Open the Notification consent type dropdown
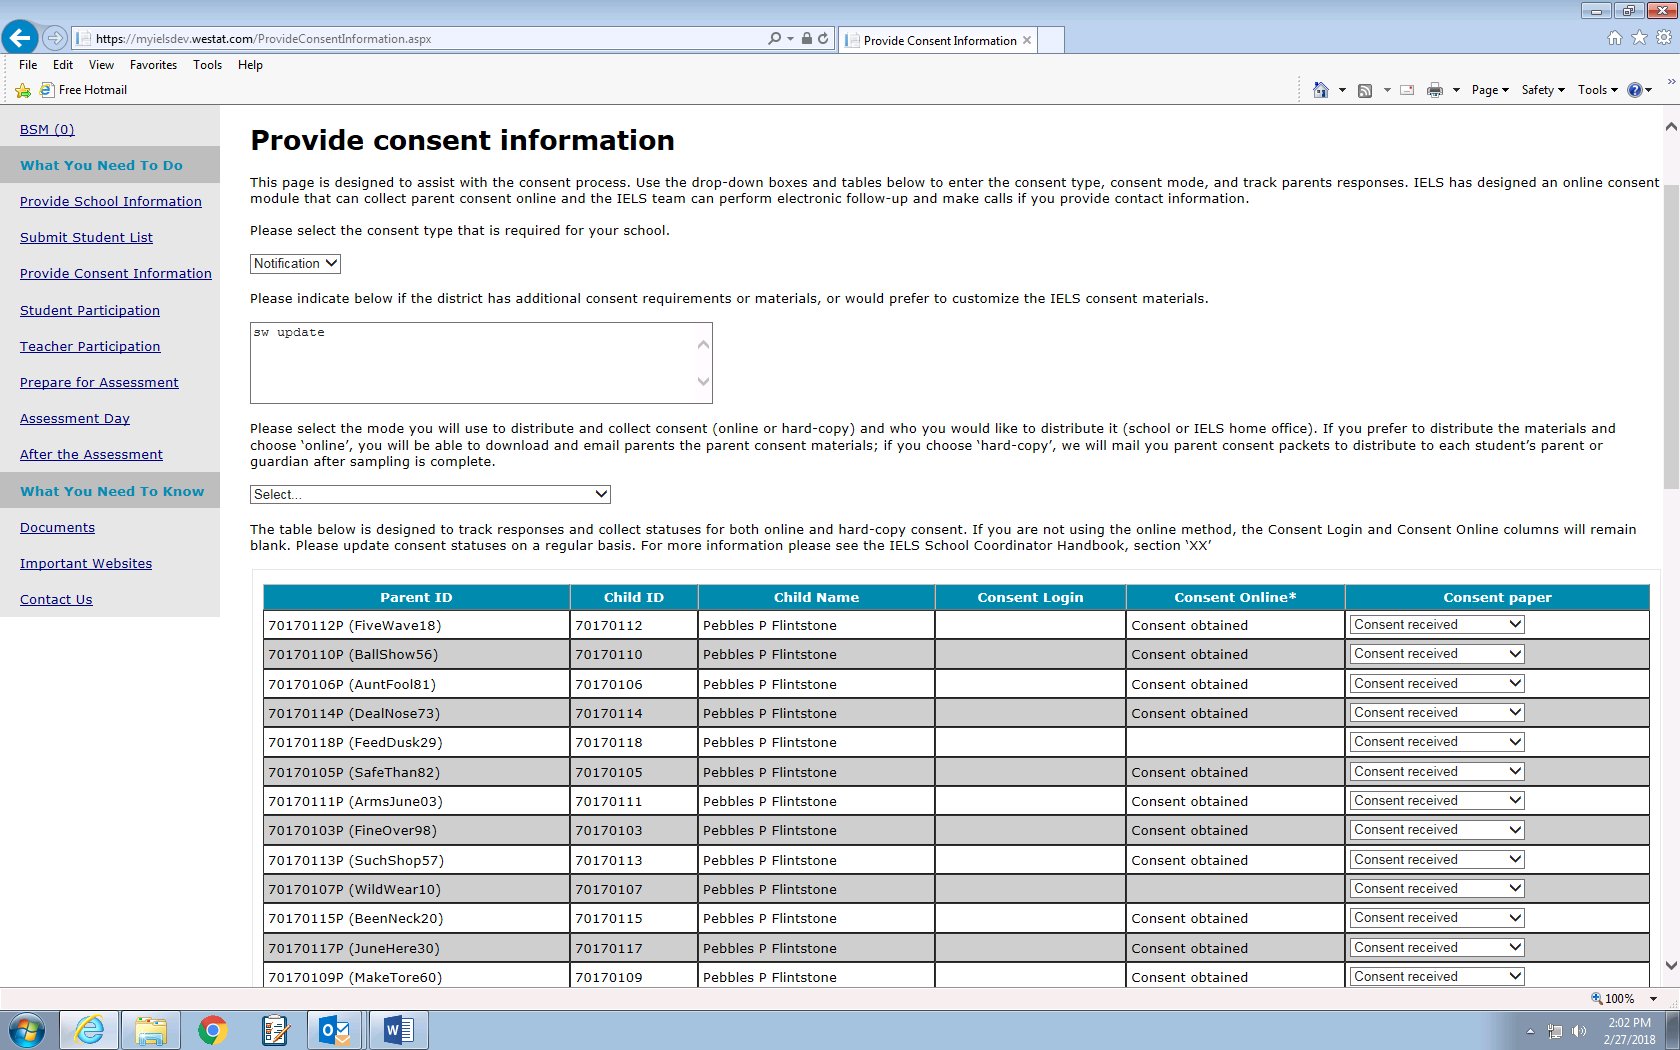The width and height of the screenshot is (1680, 1050). [295, 264]
